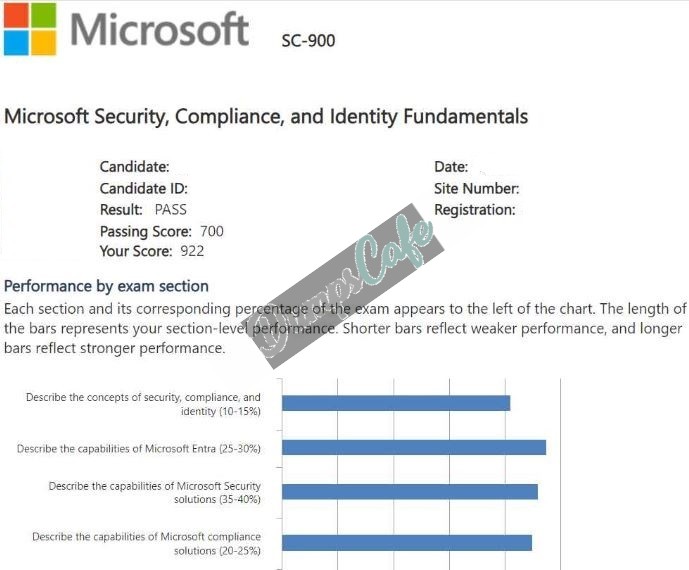Click the Candidate ID label
Screen dimensions: 689x570
pyautogui.click(x=144, y=189)
